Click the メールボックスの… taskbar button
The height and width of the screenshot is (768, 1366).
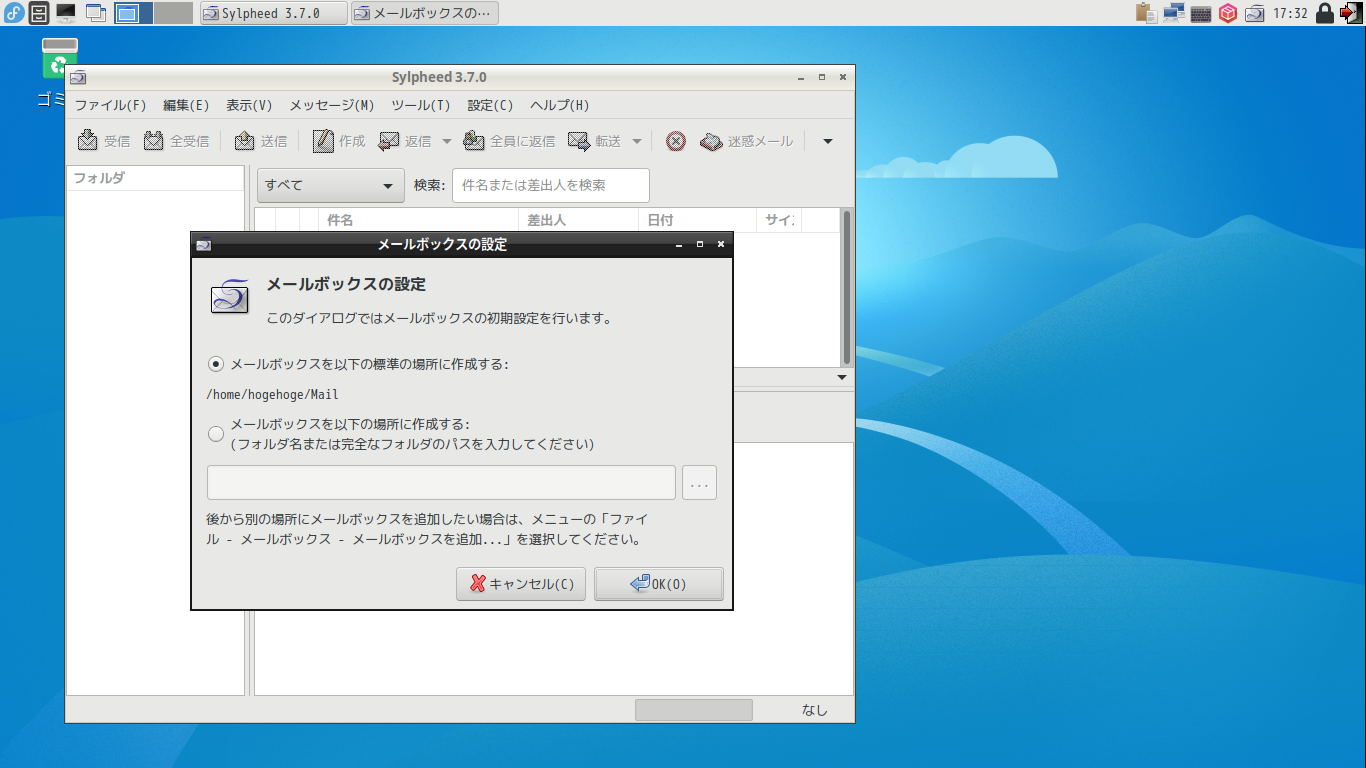pyautogui.click(x=424, y=13)
